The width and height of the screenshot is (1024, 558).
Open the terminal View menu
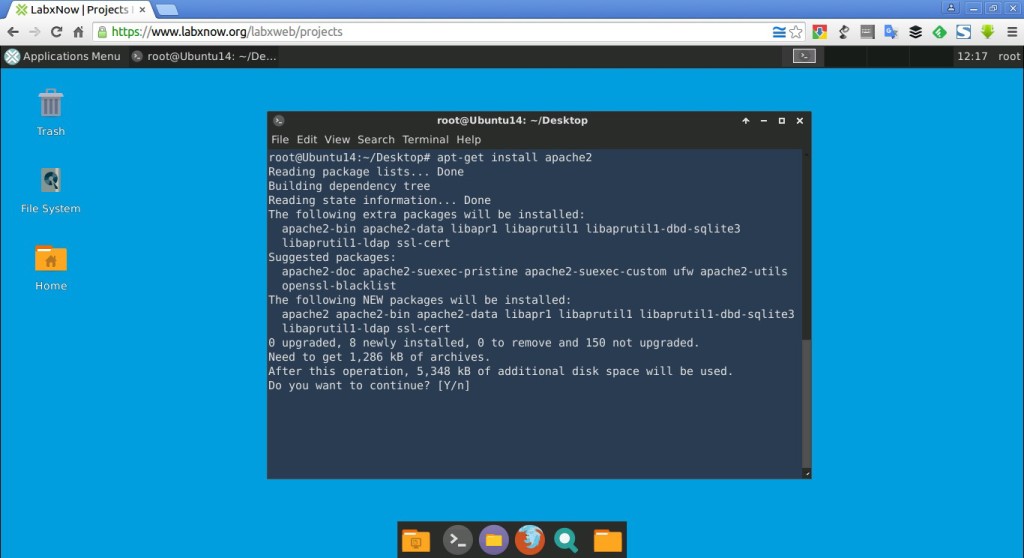click(x=337, y=139)
